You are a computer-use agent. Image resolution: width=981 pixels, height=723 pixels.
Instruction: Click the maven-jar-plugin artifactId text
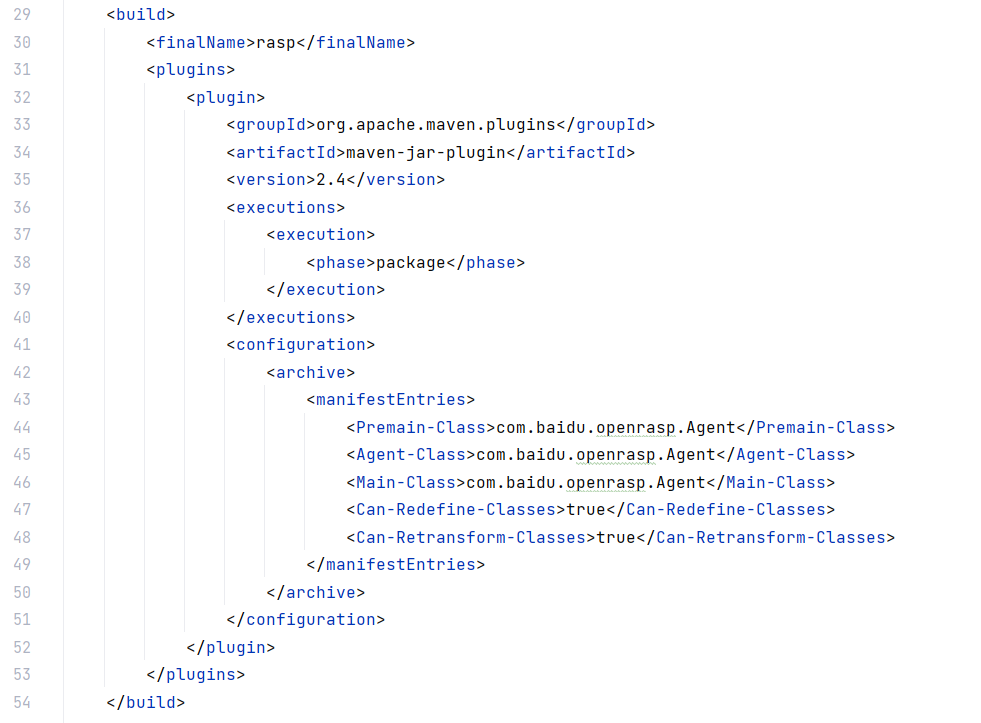[426, 153]
